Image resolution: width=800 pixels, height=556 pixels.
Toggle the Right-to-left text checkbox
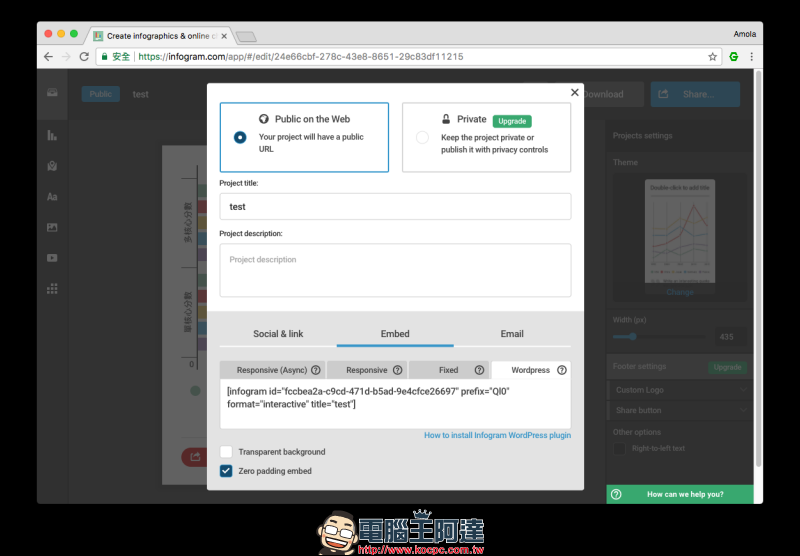click(619, 448)
